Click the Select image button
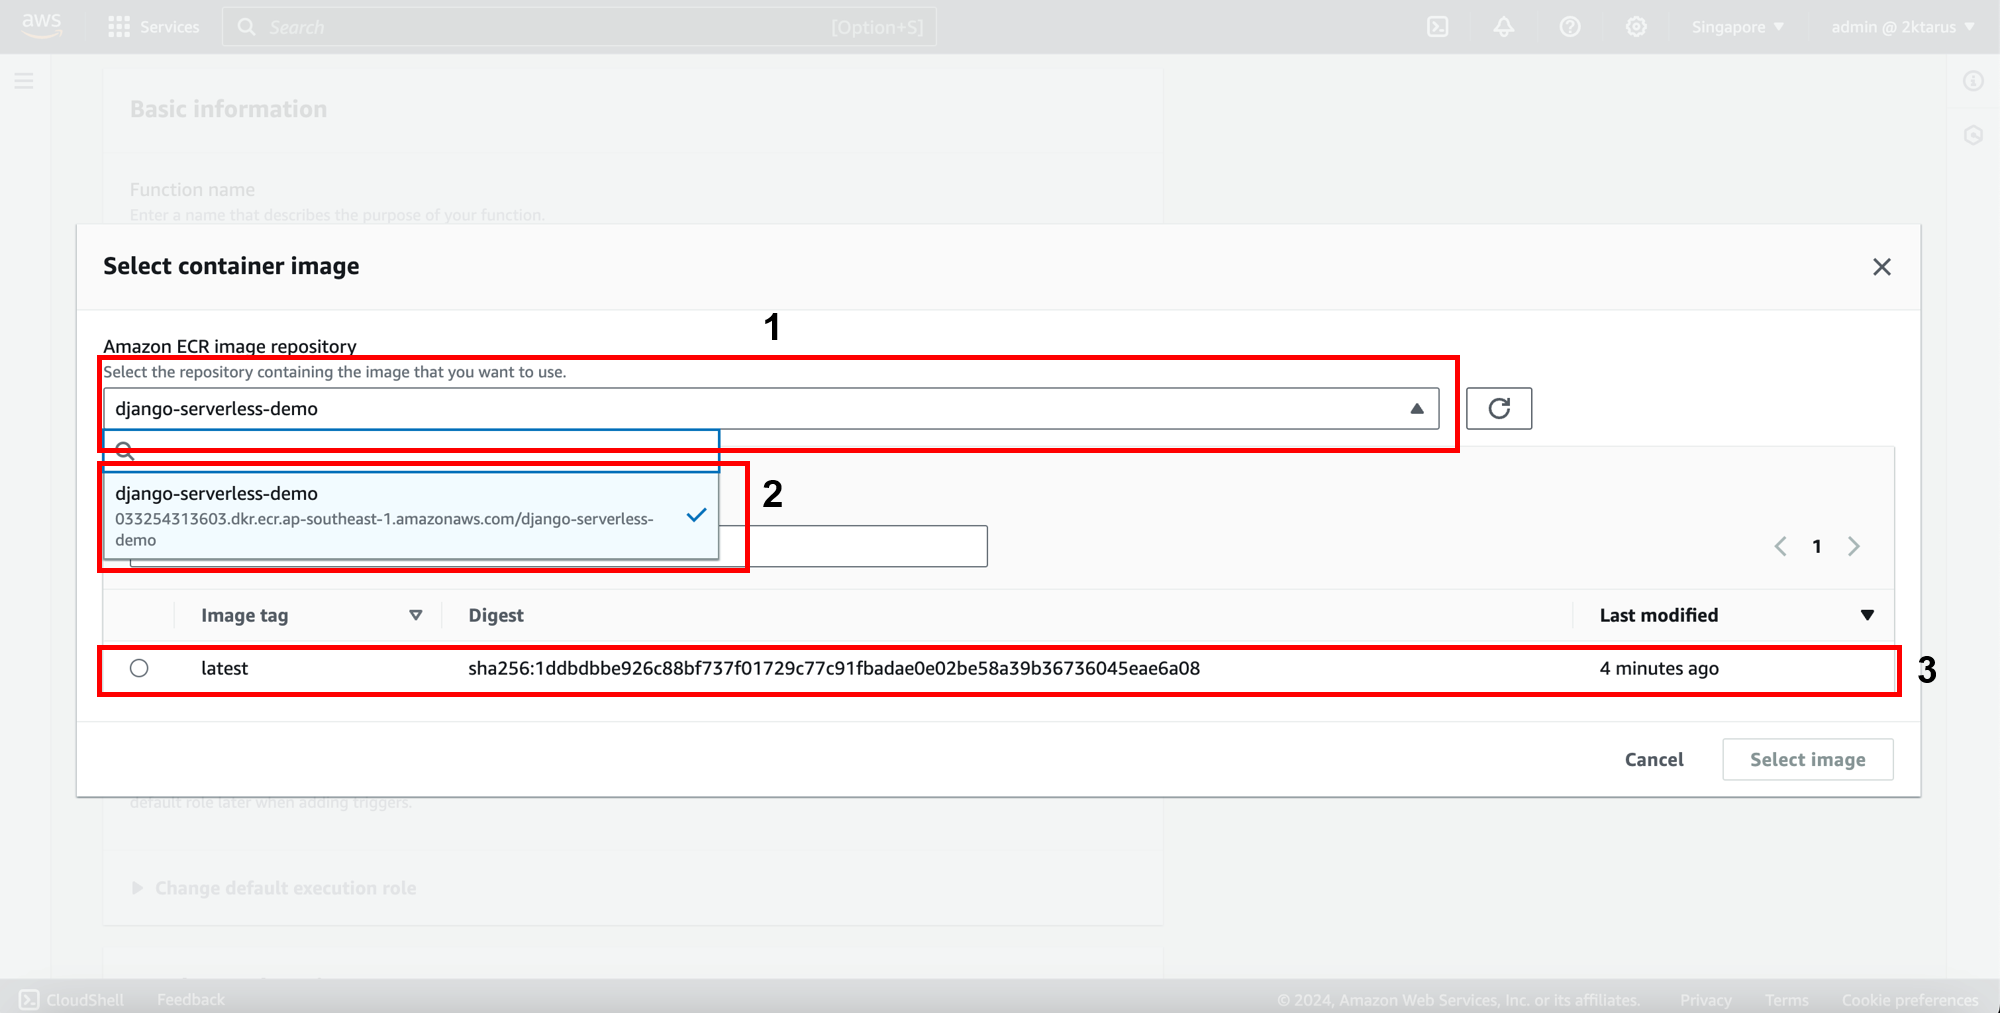The image size is (2000, 1013). click(1808, 759)
